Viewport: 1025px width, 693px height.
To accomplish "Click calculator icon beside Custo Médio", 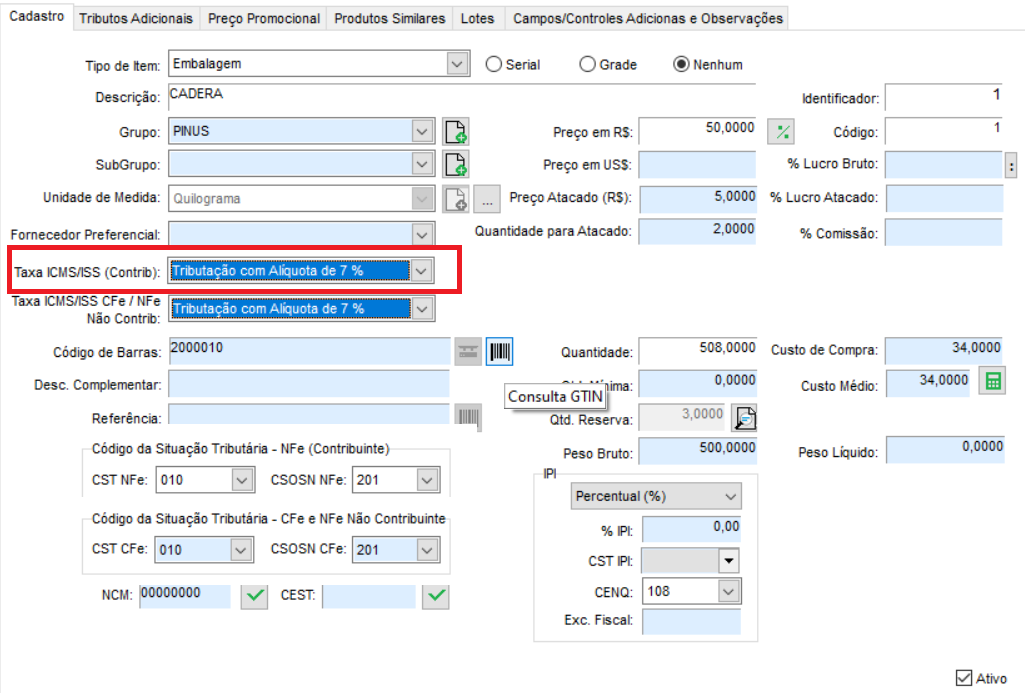I will click(x=992, y=381).
